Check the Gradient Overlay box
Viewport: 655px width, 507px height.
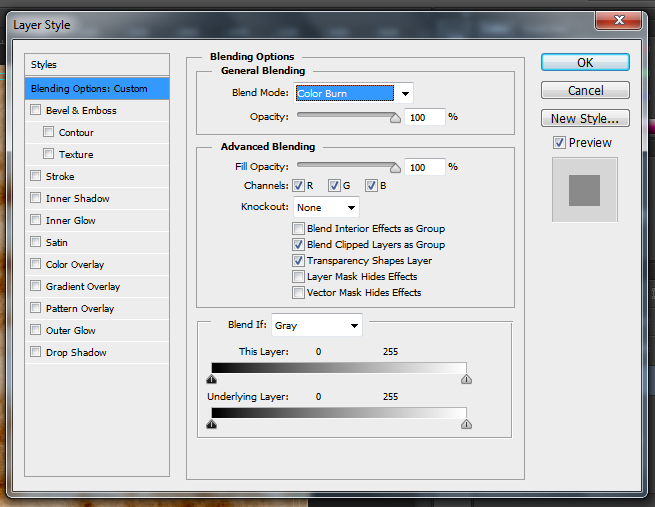pos(36,286)
